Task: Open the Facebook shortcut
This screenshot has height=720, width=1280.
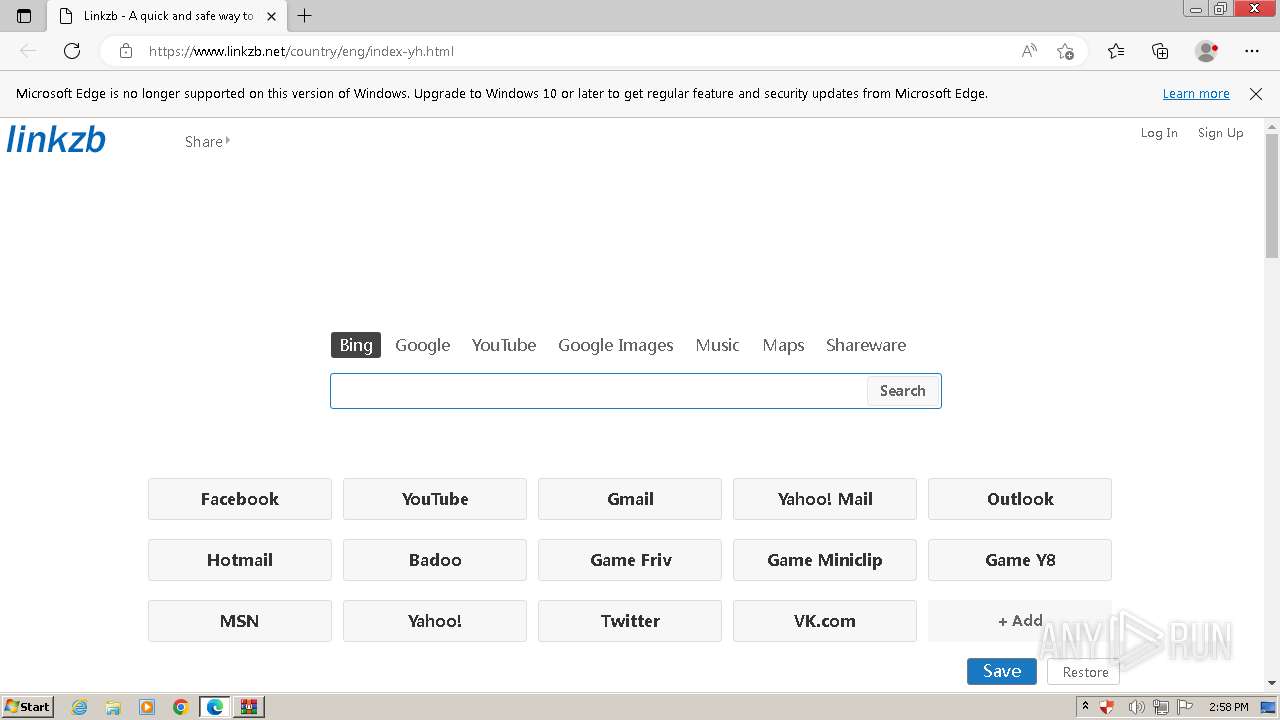Action: 240,499
